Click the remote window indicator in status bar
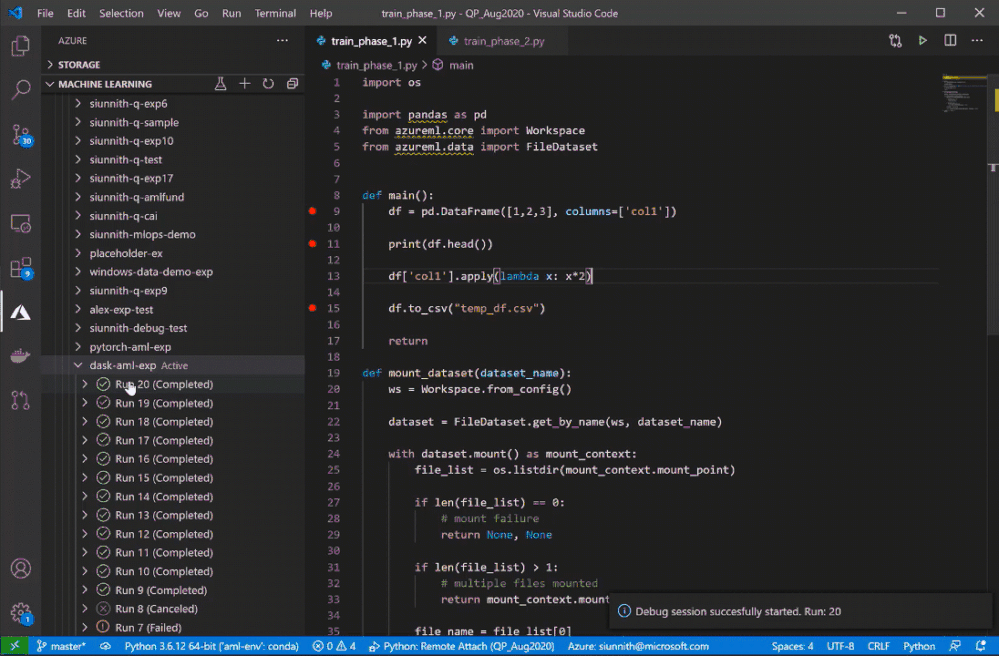999x656 pixels. pos(15,646)
